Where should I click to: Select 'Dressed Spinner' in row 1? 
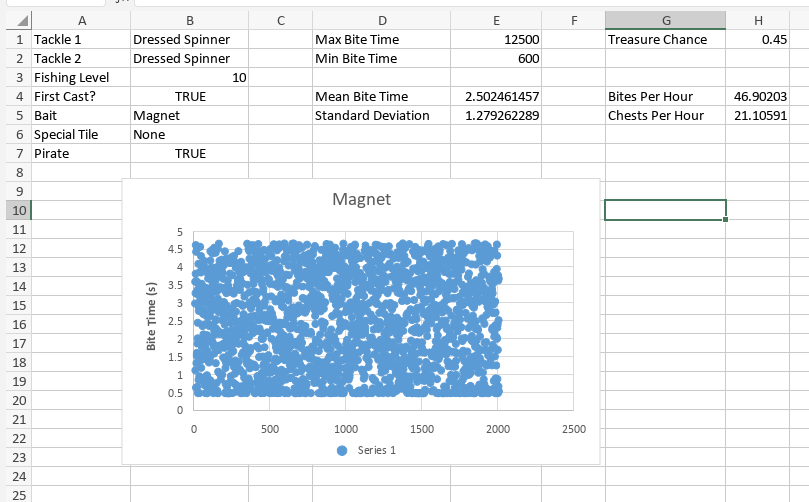coord(190,40)
